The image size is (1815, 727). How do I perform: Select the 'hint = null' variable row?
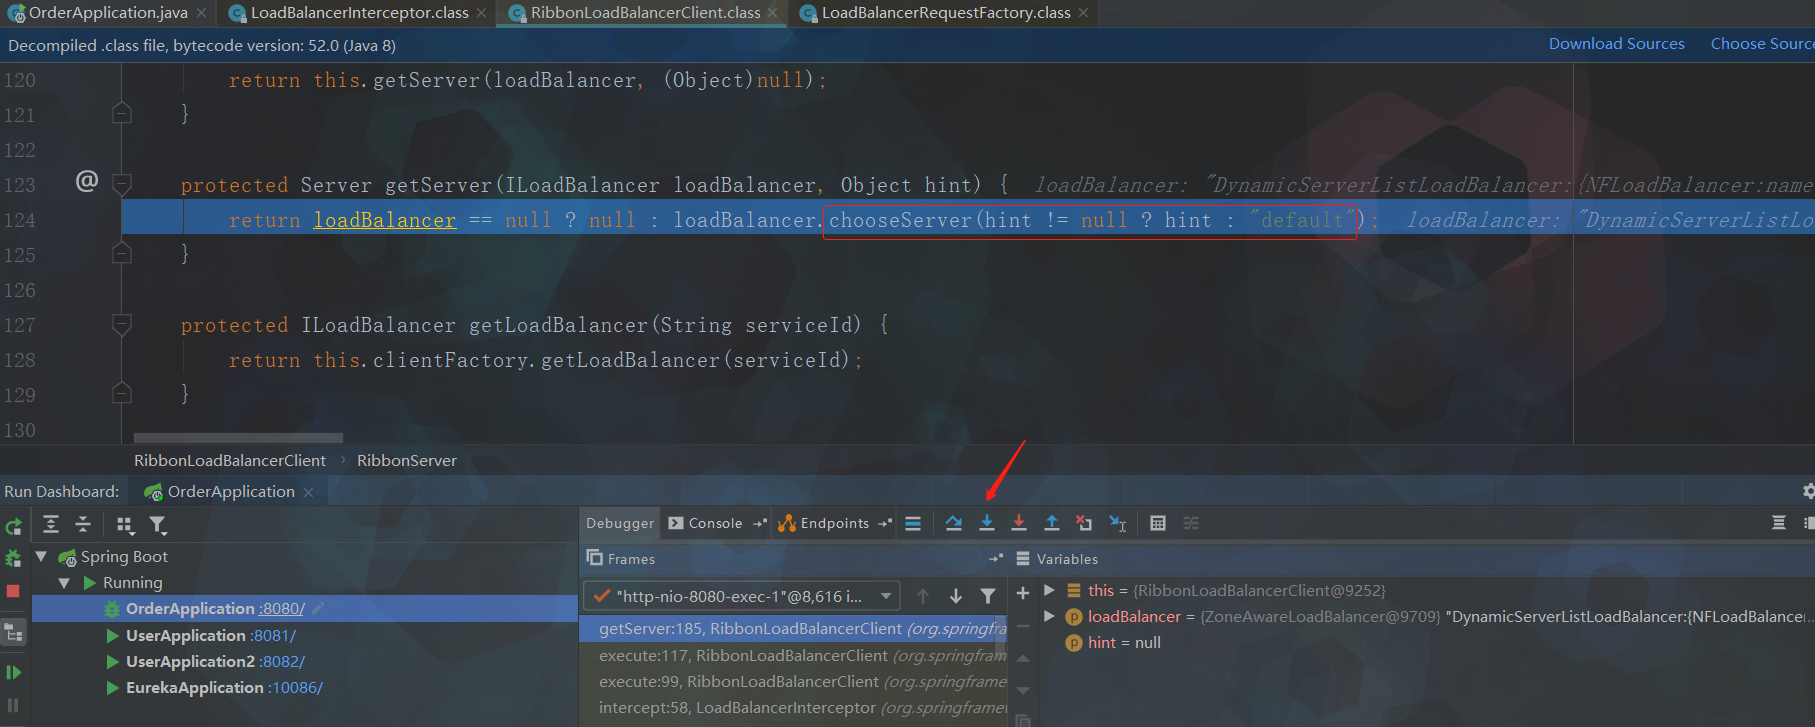(1113, 642)
